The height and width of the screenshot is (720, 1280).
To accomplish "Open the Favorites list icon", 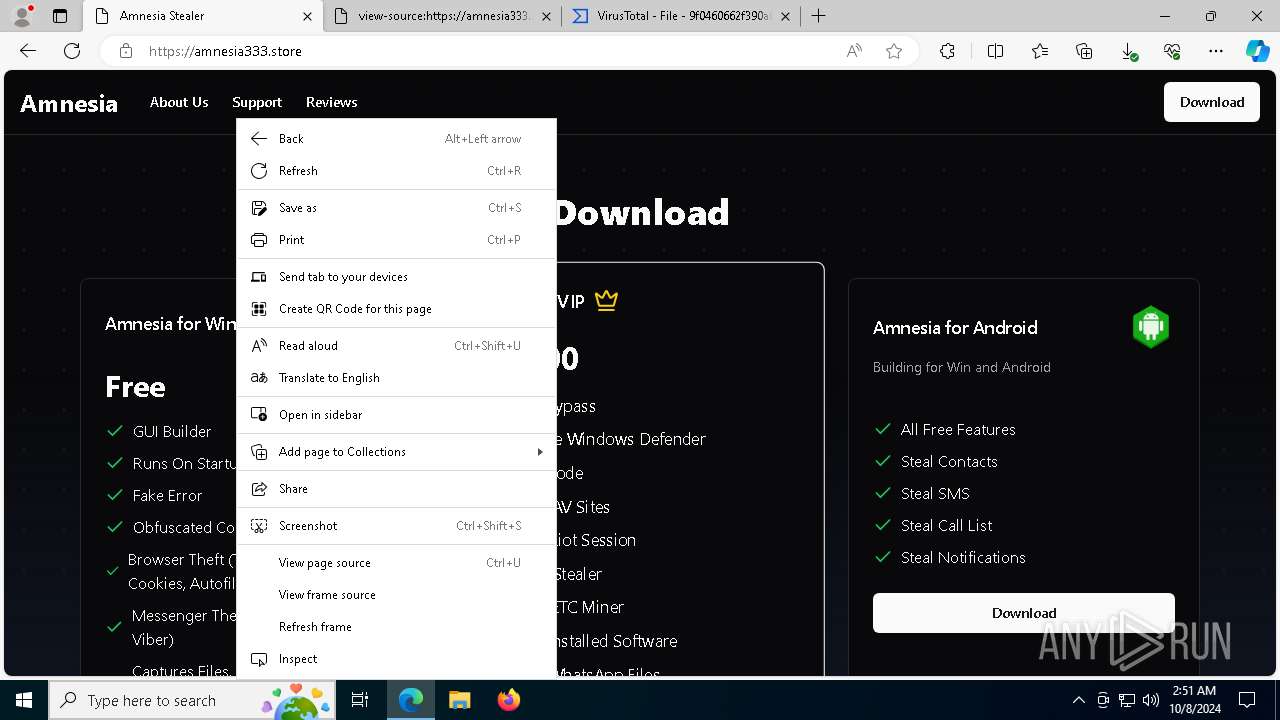I will tap(1040, 51).
